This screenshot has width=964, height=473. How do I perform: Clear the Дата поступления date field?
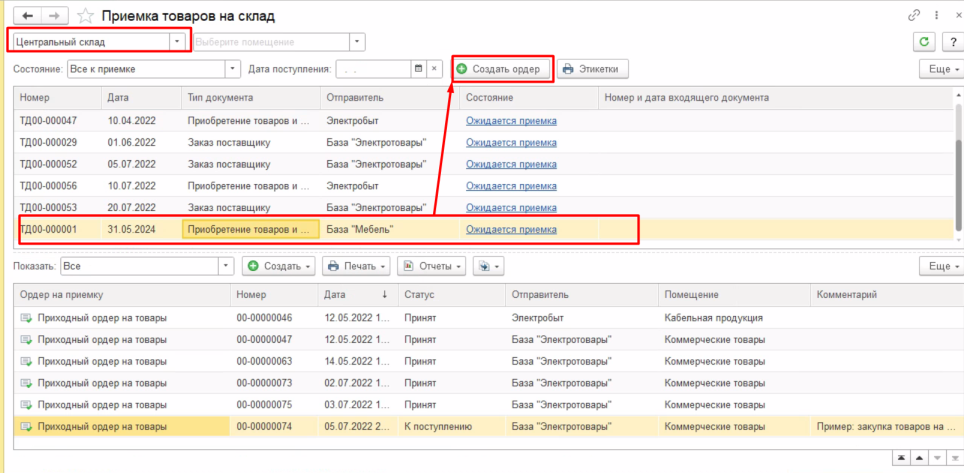[x=435, y=69]
